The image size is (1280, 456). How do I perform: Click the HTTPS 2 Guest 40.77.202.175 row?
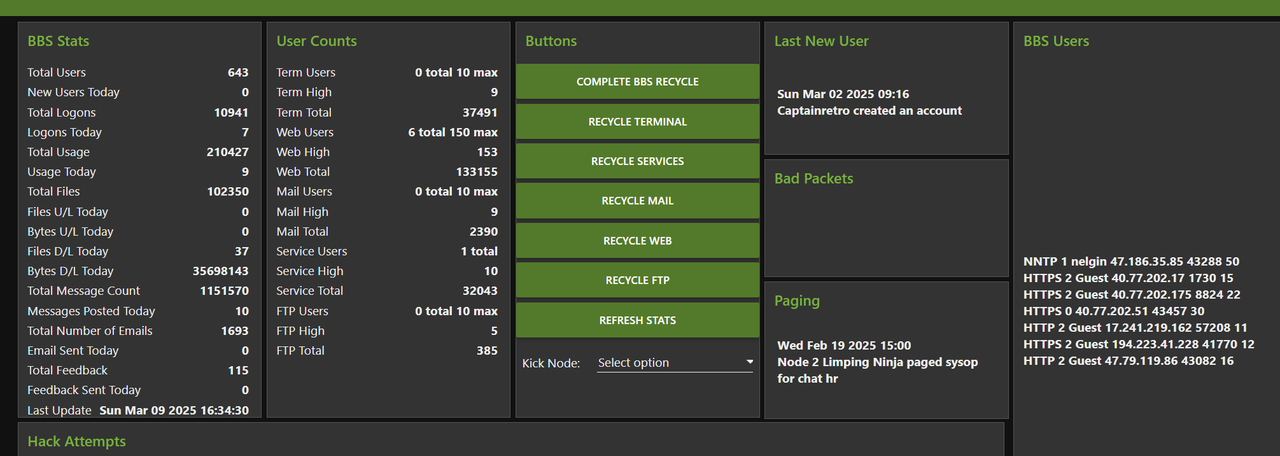tap(1132, 294)
